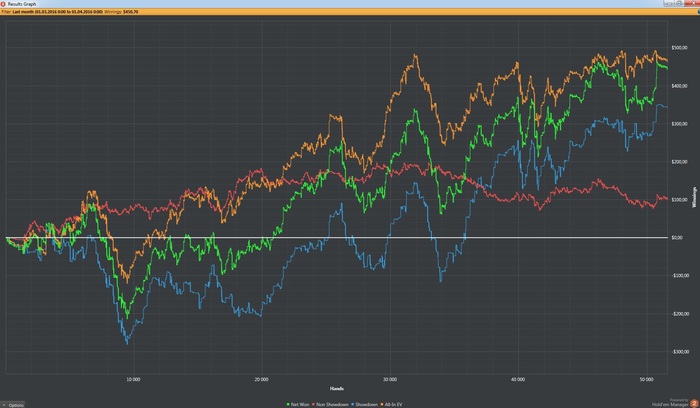Open the Options panel button
This screenshot has height=408, width=700.
12,405
